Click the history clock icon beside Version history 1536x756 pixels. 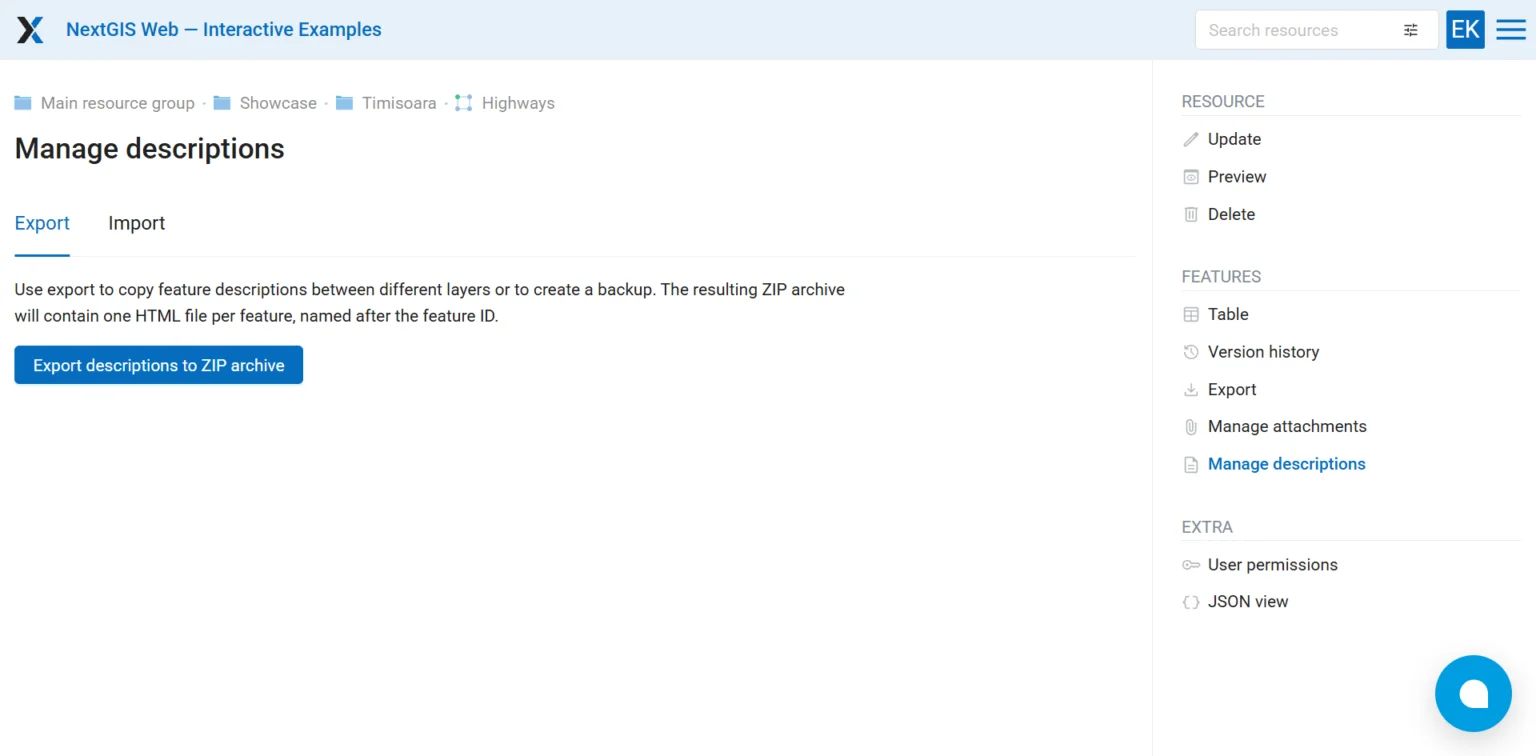pyautogui.click(x=1191, y=352)
